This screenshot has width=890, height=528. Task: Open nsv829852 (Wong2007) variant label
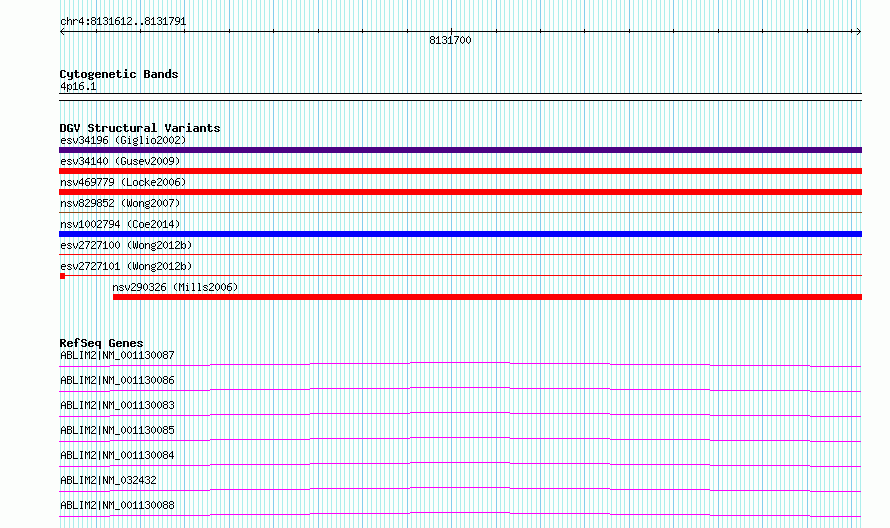tap(120, 203)
